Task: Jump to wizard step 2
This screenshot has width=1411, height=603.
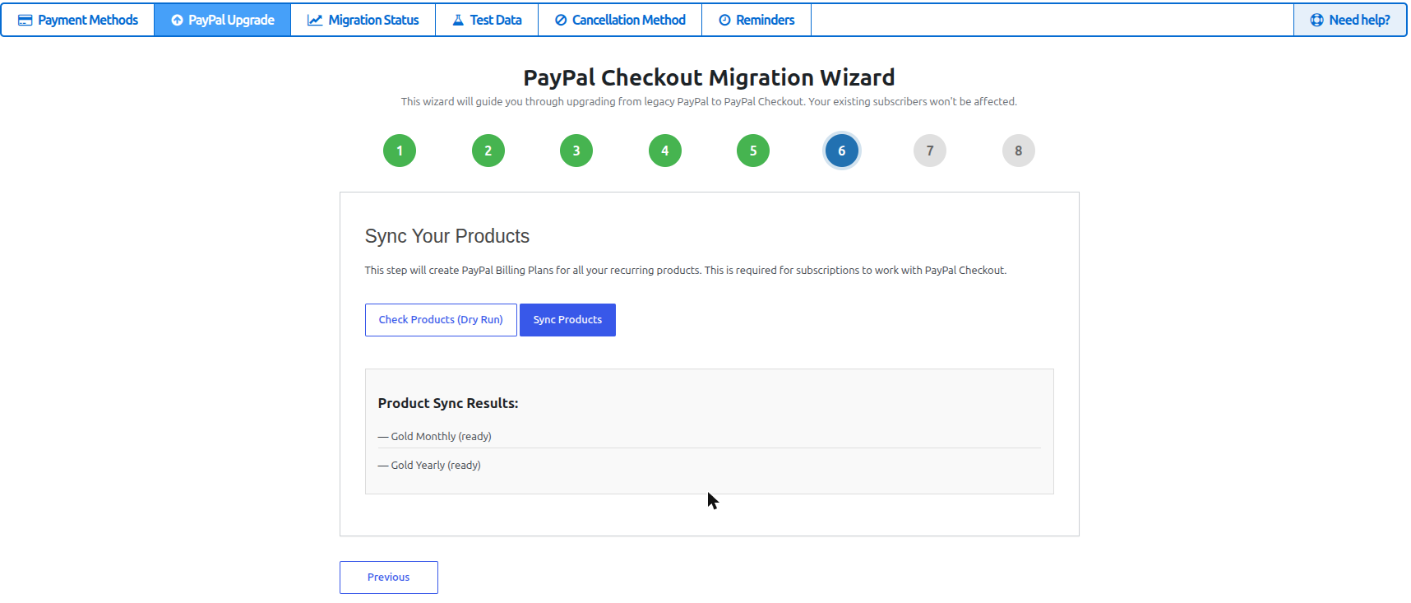Action: click(488, 151)
